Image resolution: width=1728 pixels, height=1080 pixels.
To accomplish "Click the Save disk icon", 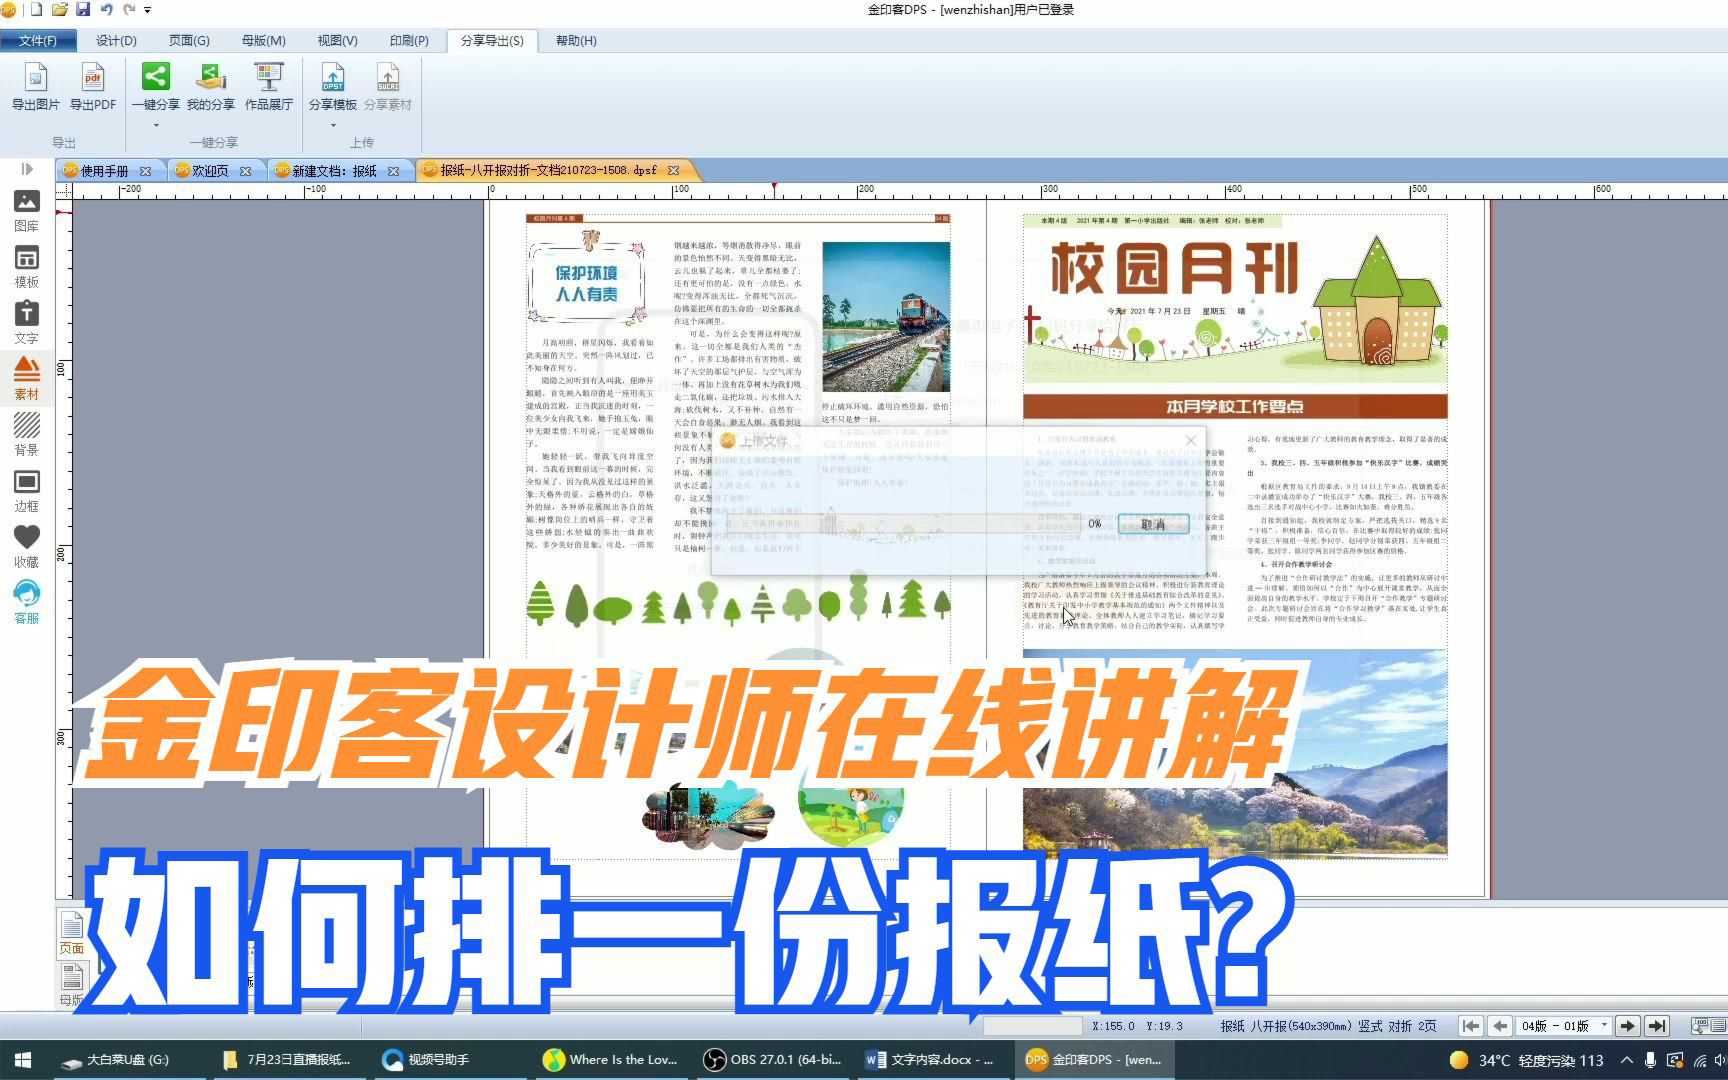I will coord(83,10).
